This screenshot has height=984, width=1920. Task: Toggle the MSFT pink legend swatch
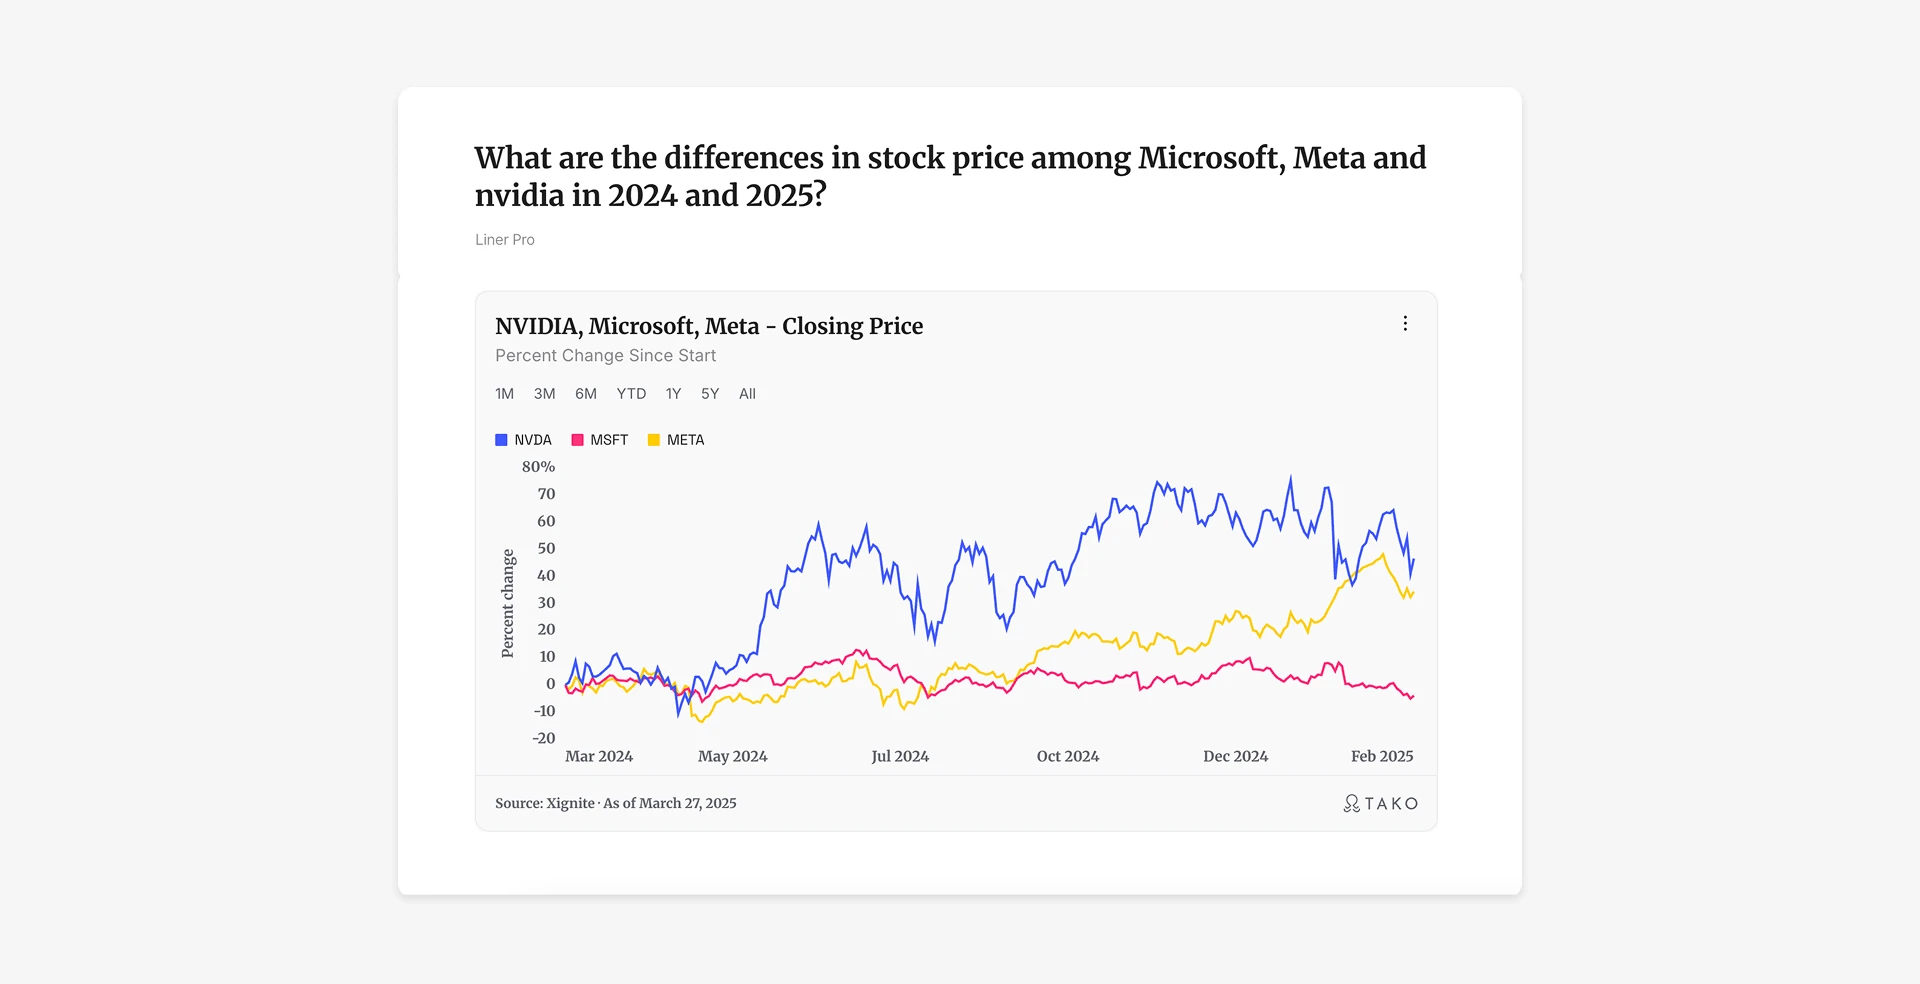pos(577,440)
